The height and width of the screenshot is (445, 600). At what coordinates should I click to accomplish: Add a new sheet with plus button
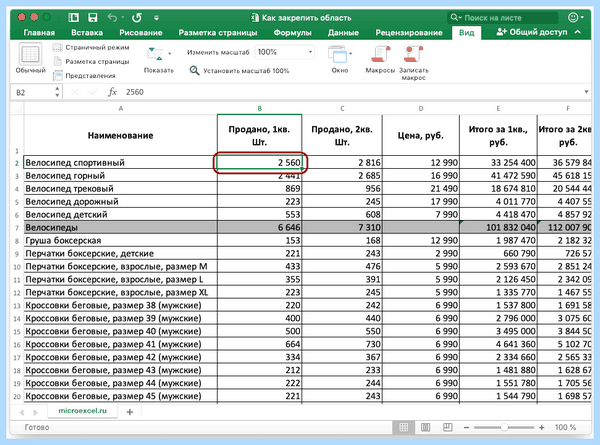[x=130, y=412]
